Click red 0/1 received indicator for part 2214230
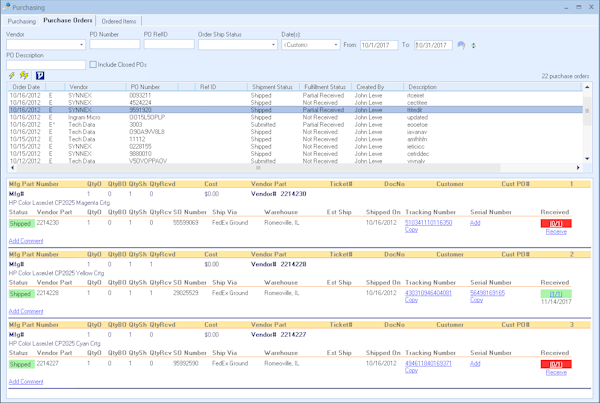The image size is (600, 403). (556, 223)
